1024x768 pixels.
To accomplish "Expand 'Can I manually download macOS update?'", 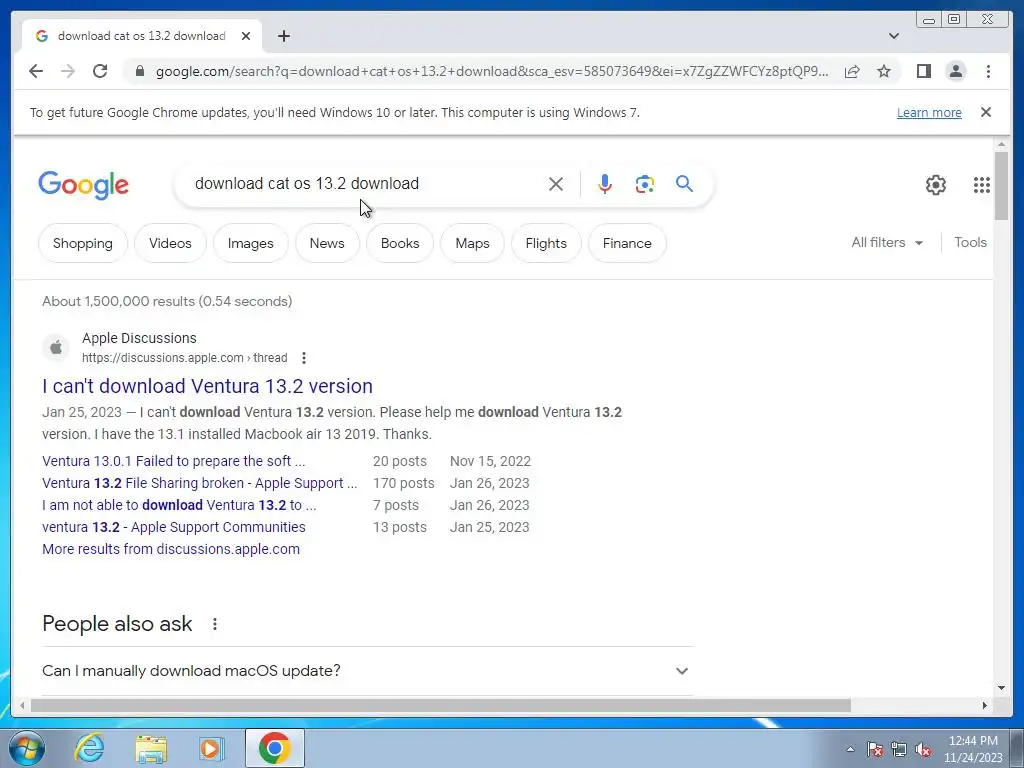I will [367, 671].
